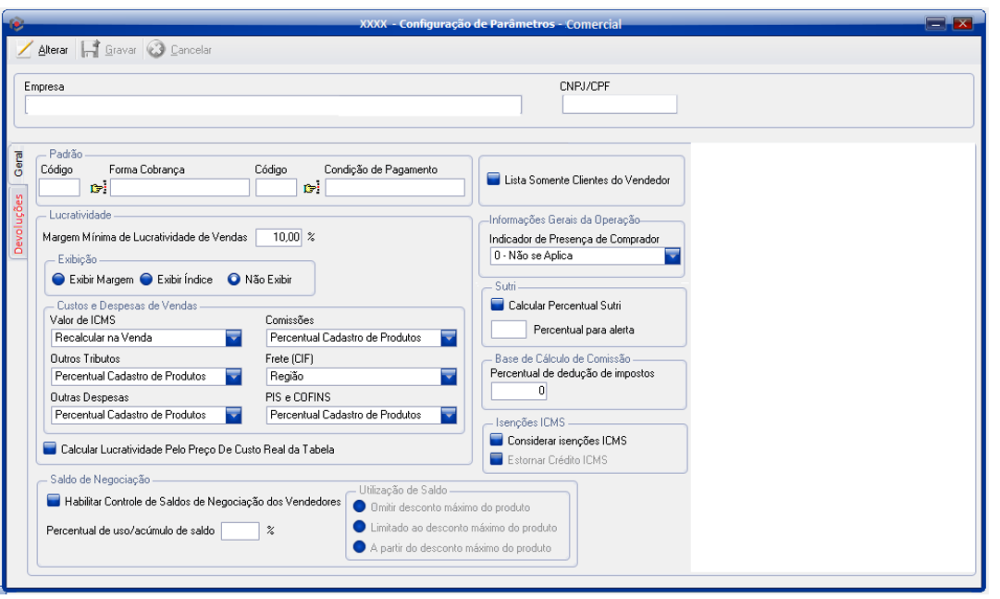Viewport: 1000px width, 599px height.
Task: Click the Alterar pencil icon
Action: (25, 50)
